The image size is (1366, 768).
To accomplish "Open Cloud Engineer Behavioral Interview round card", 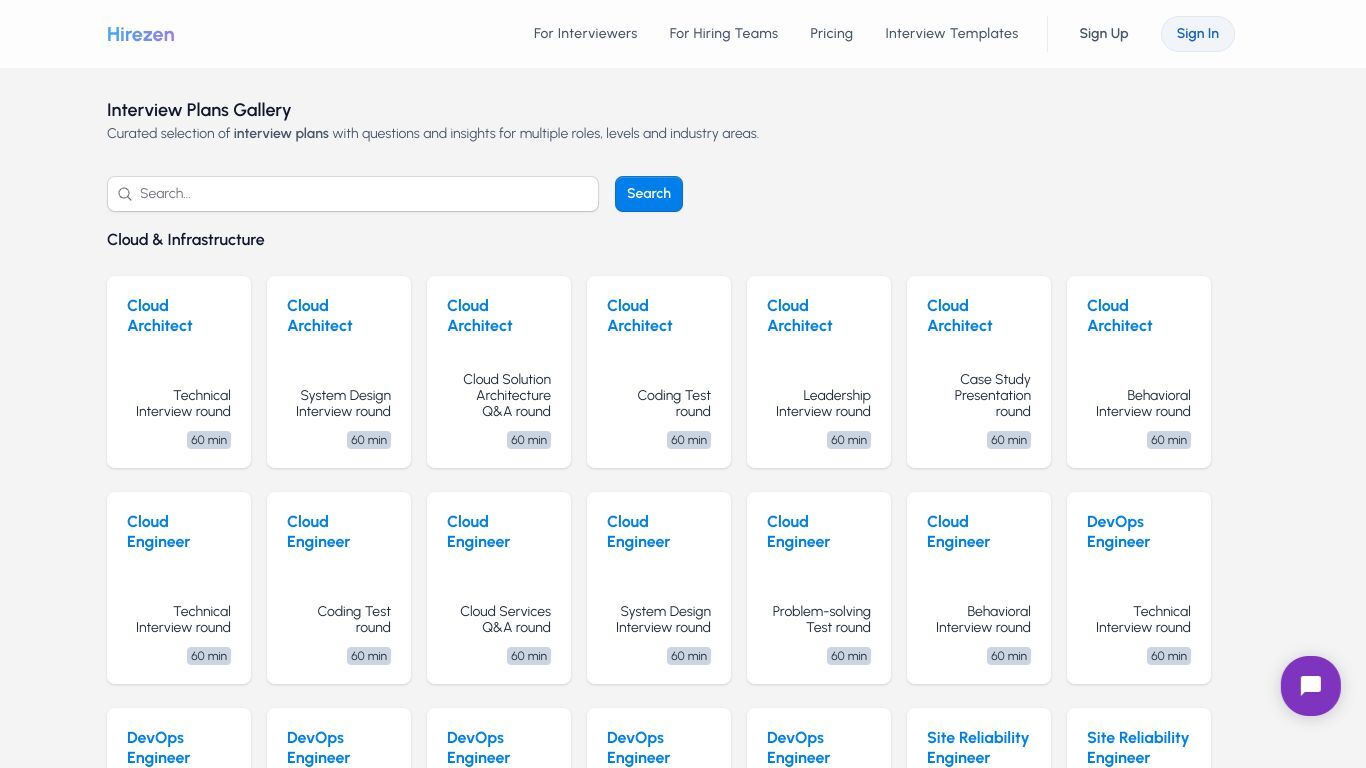I will click(x=979, y=588).
